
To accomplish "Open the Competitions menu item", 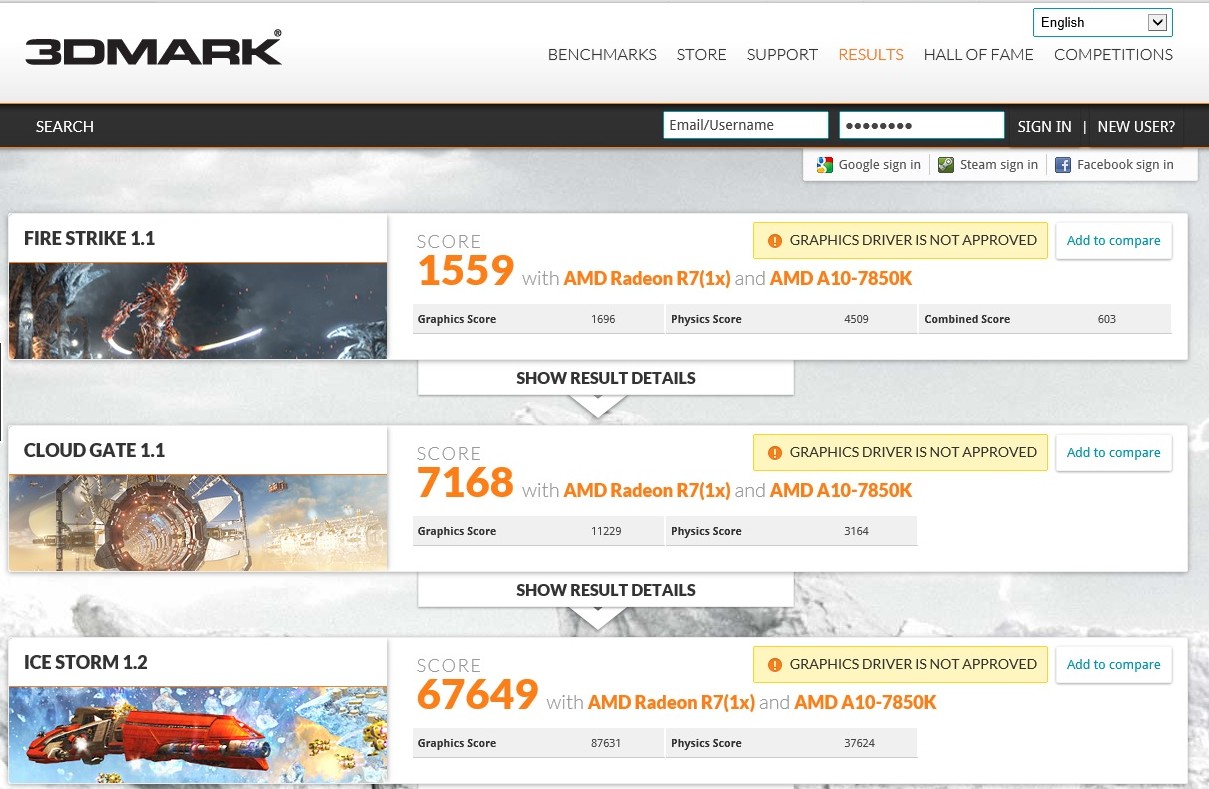I will [x=1113, y=55].
